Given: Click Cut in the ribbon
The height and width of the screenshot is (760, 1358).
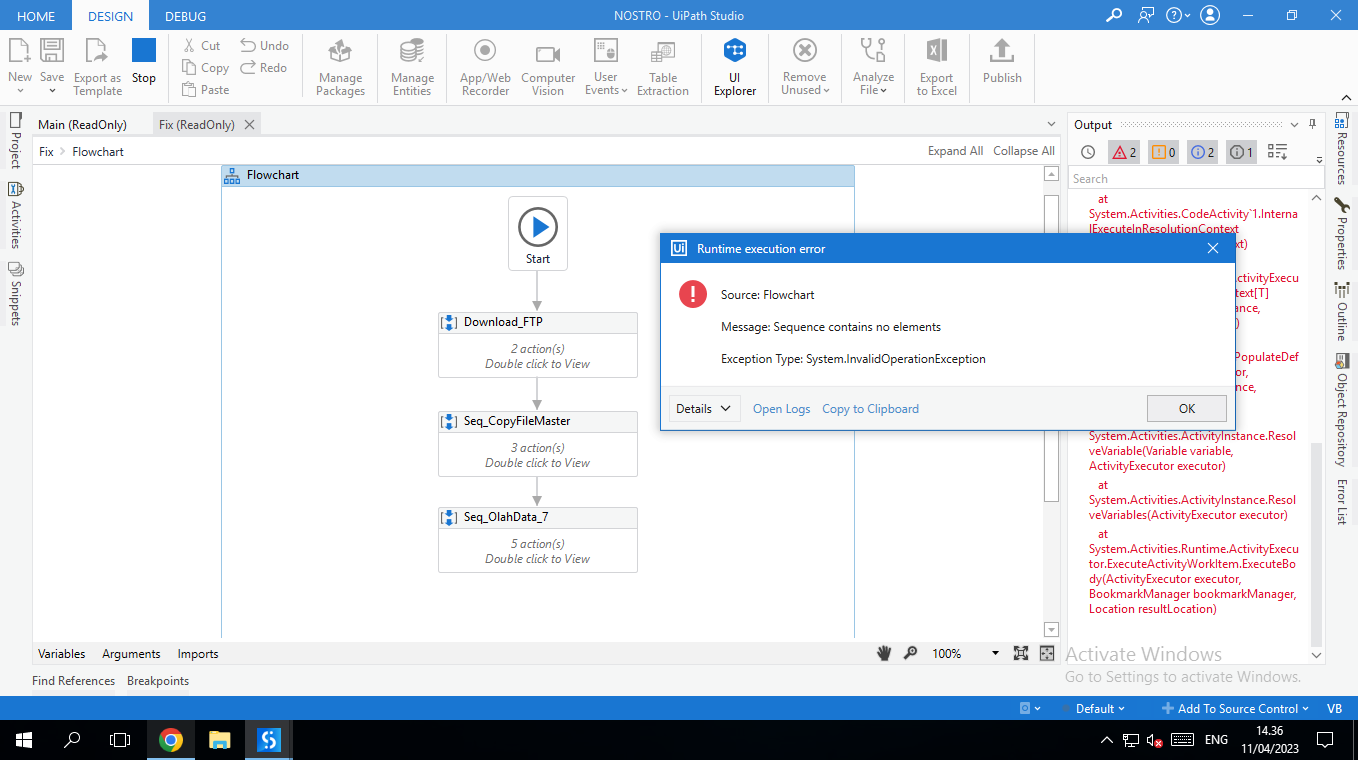Looking at the screenshot, I should pyautogui.click(x=201, y=45).
